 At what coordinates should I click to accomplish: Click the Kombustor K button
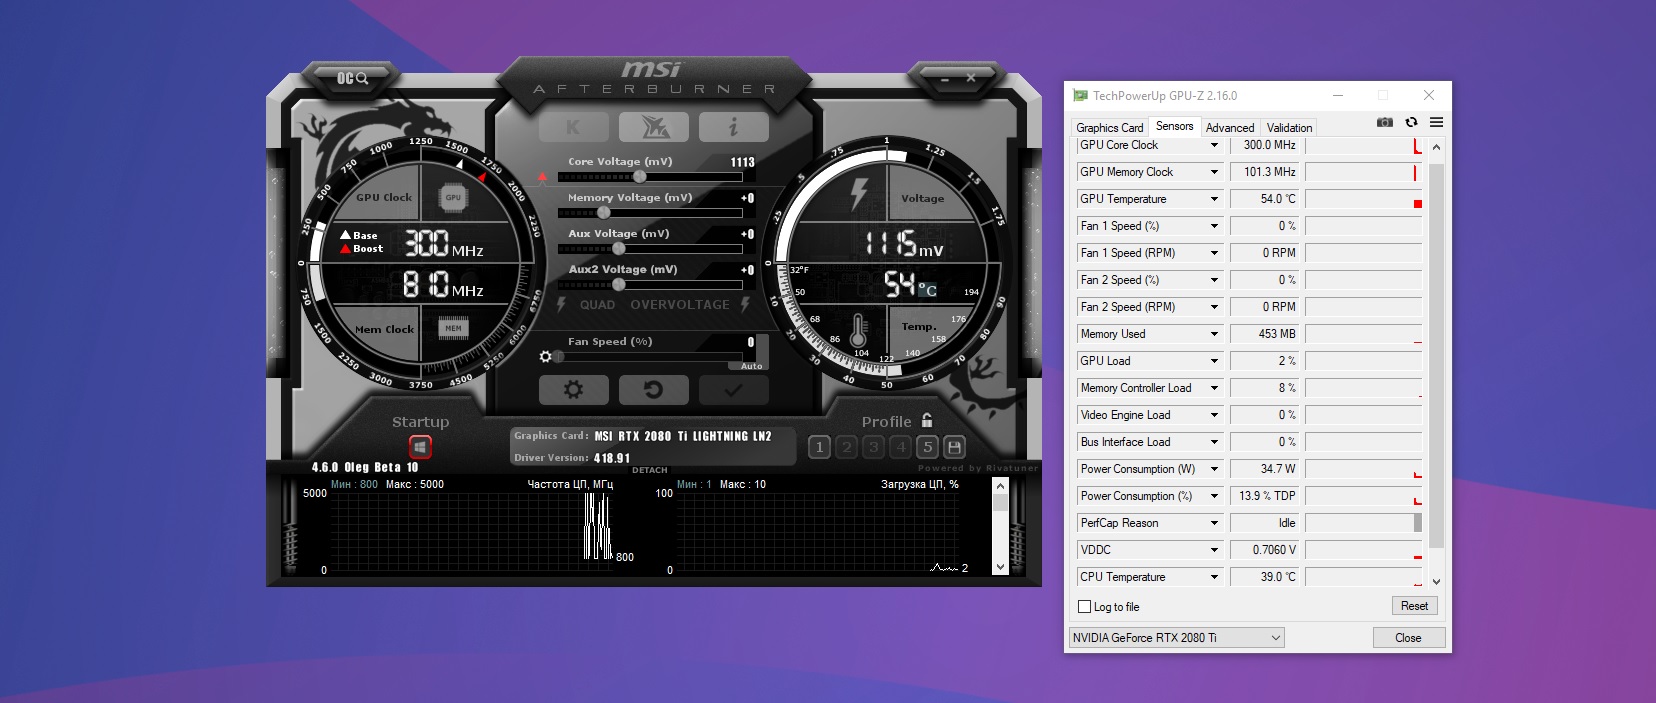coord(573,127)
